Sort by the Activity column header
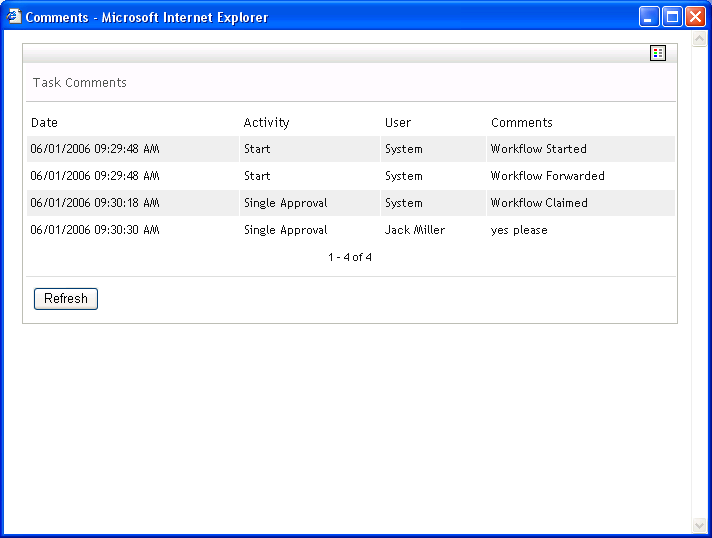Screen dimensions: 712x538 pyautogui.click(x=266, y=123)
